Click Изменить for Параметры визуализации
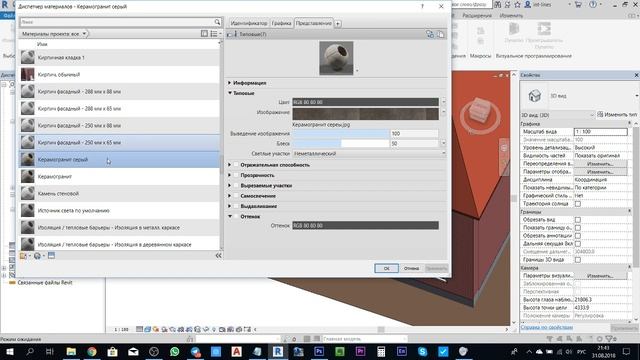This screenshot has width=640, height=360. pyautogui.click(x=600, y=276)
